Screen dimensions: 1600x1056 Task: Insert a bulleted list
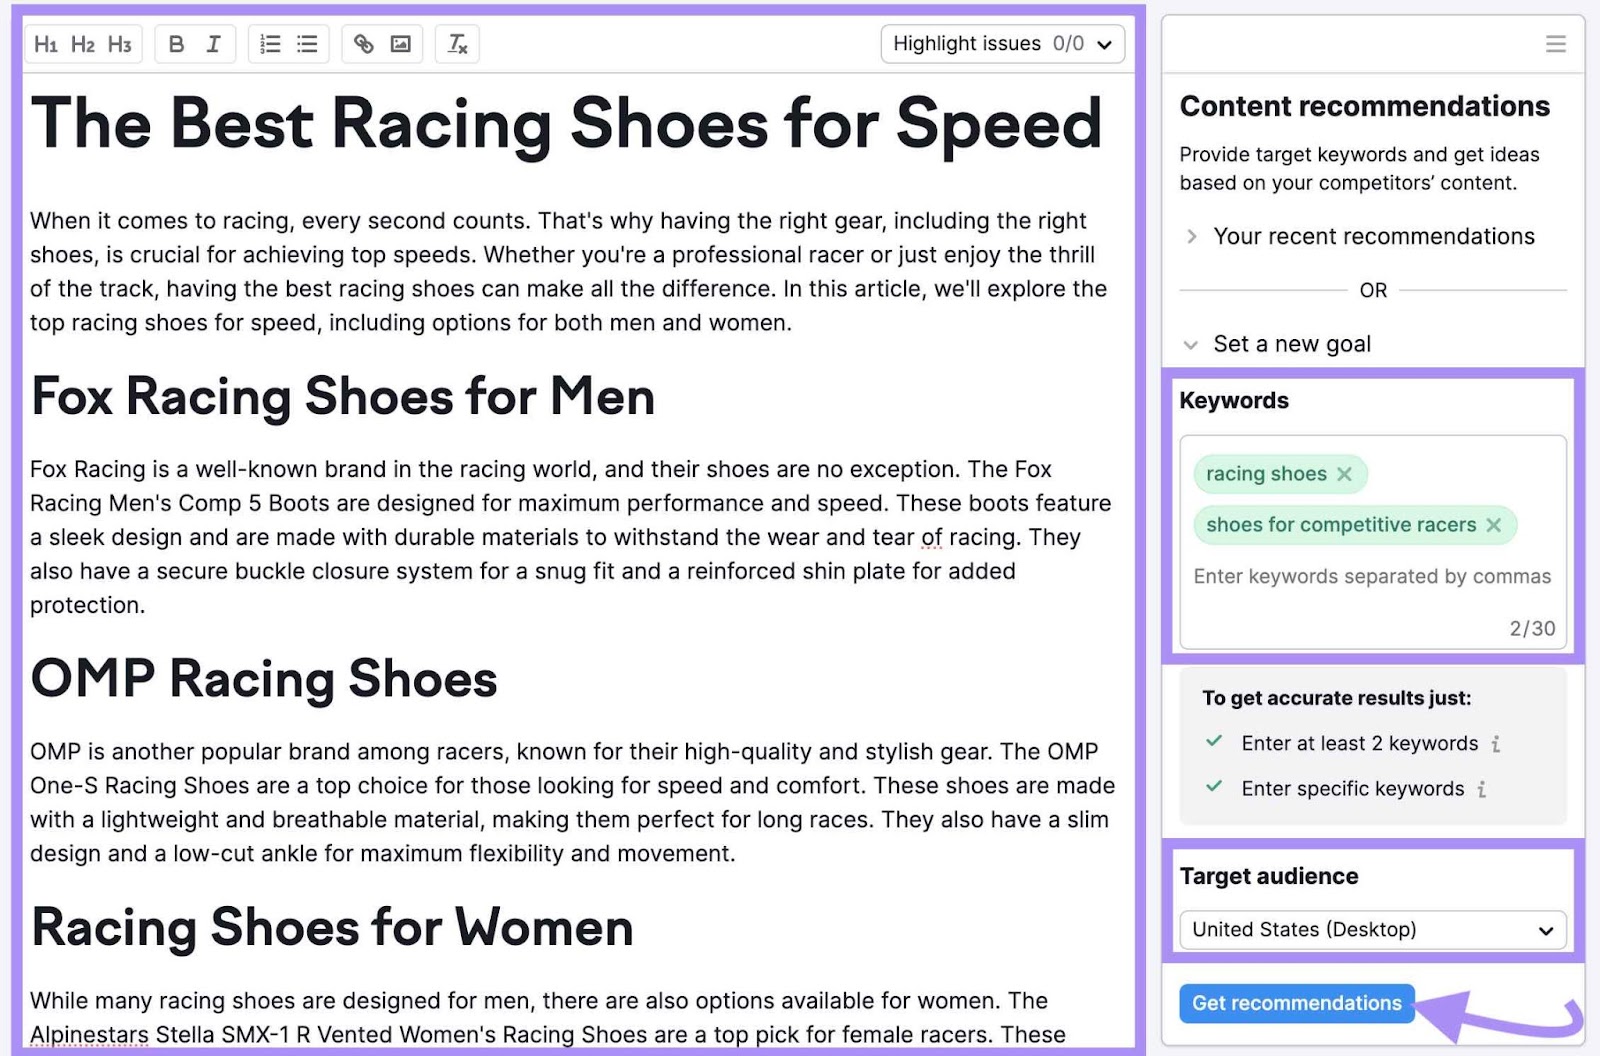[306, 43]
